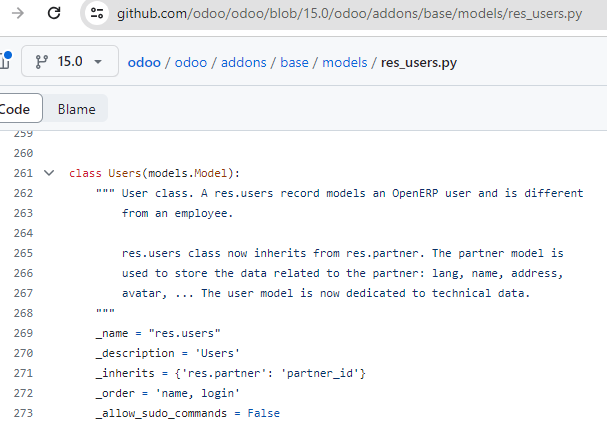Click the _description = 'Users' line
Screen dimensions: 607x425
coord(168,353)
